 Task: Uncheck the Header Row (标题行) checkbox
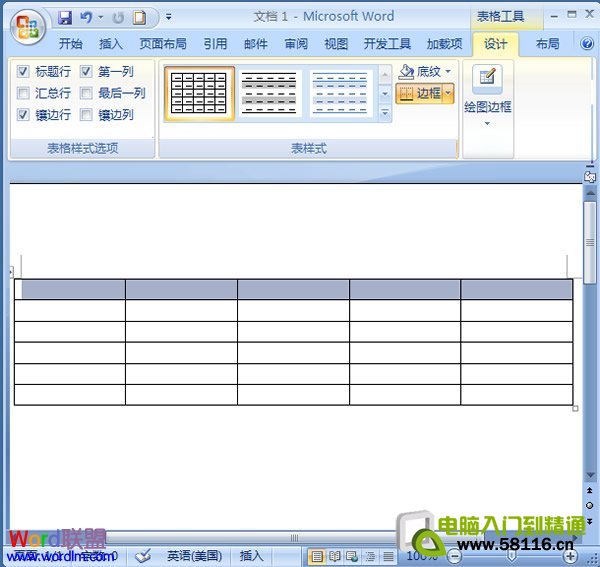coord(24,72)
